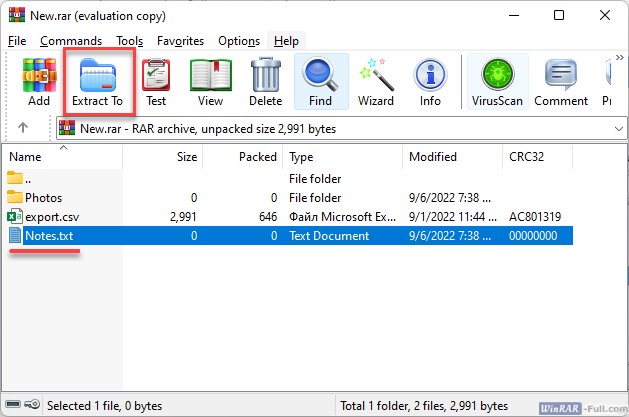Screen dimensions: 629x417
Task: Go up one folder level arrow
Action: pos(23,129)
